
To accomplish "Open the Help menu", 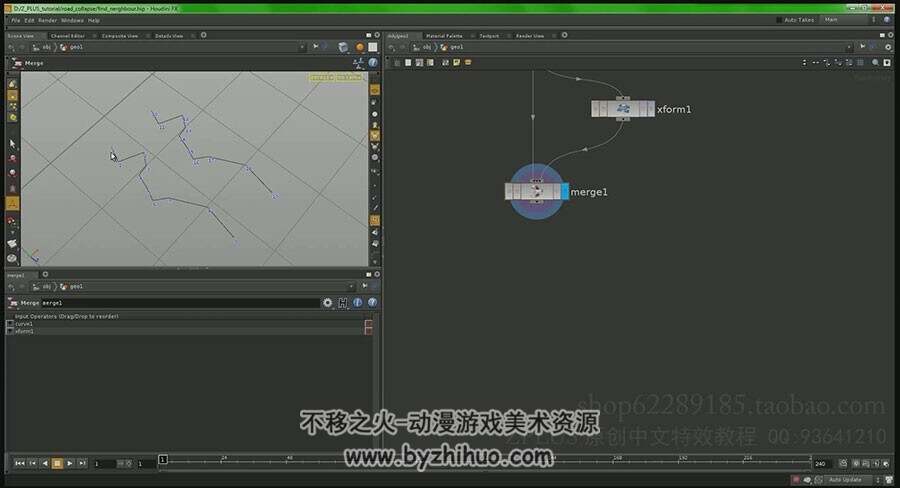I will pos(94,20).
